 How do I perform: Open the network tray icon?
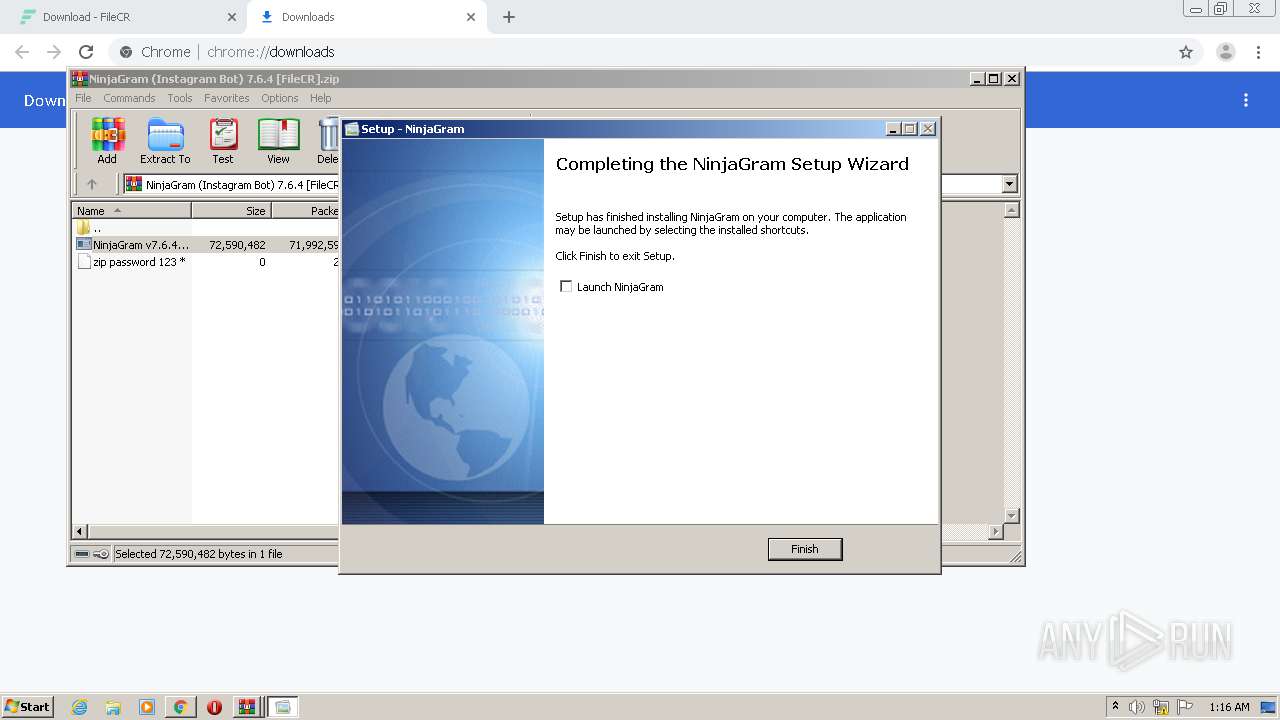(x=1161, y=707)
